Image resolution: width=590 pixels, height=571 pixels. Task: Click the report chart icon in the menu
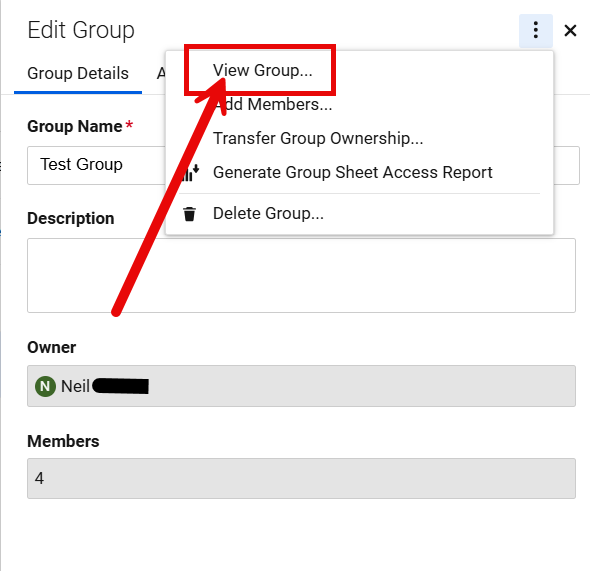pyautogui.click(x=190, y=173)
